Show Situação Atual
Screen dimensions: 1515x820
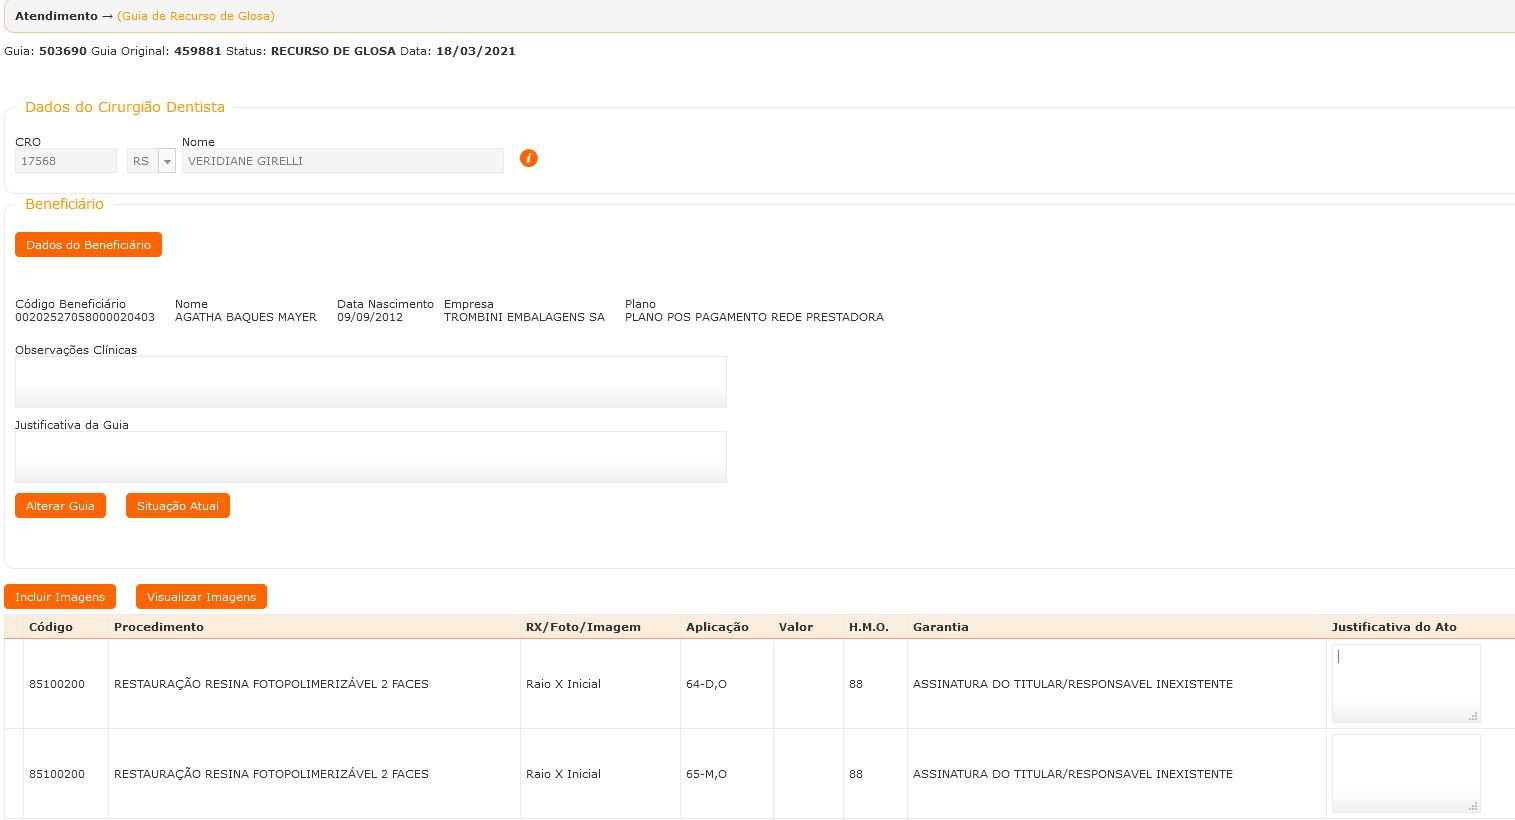point(177,506)
